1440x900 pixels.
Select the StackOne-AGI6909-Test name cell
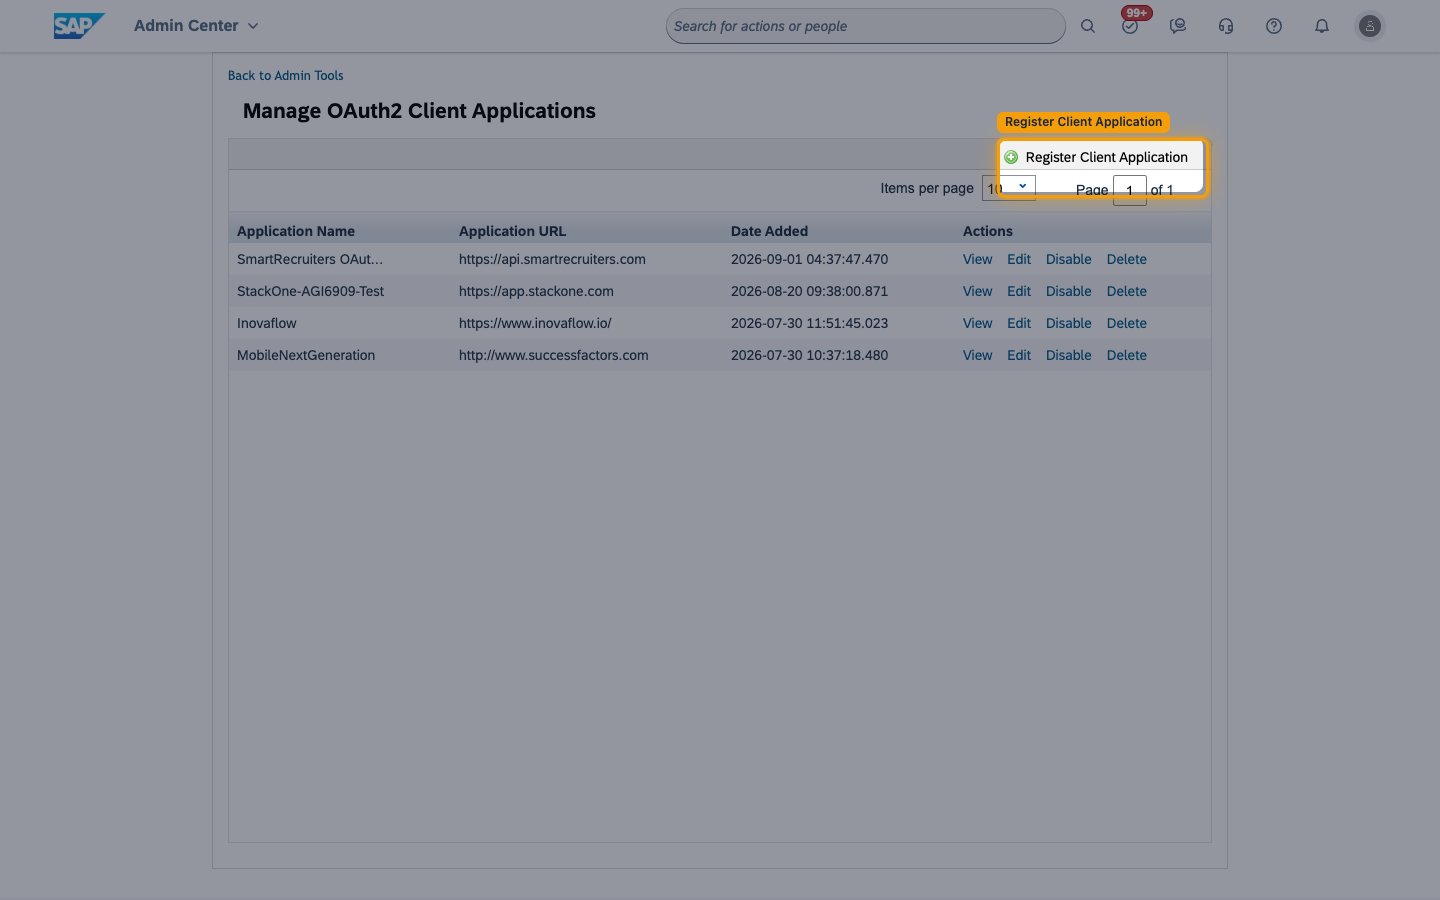(310, 291)
